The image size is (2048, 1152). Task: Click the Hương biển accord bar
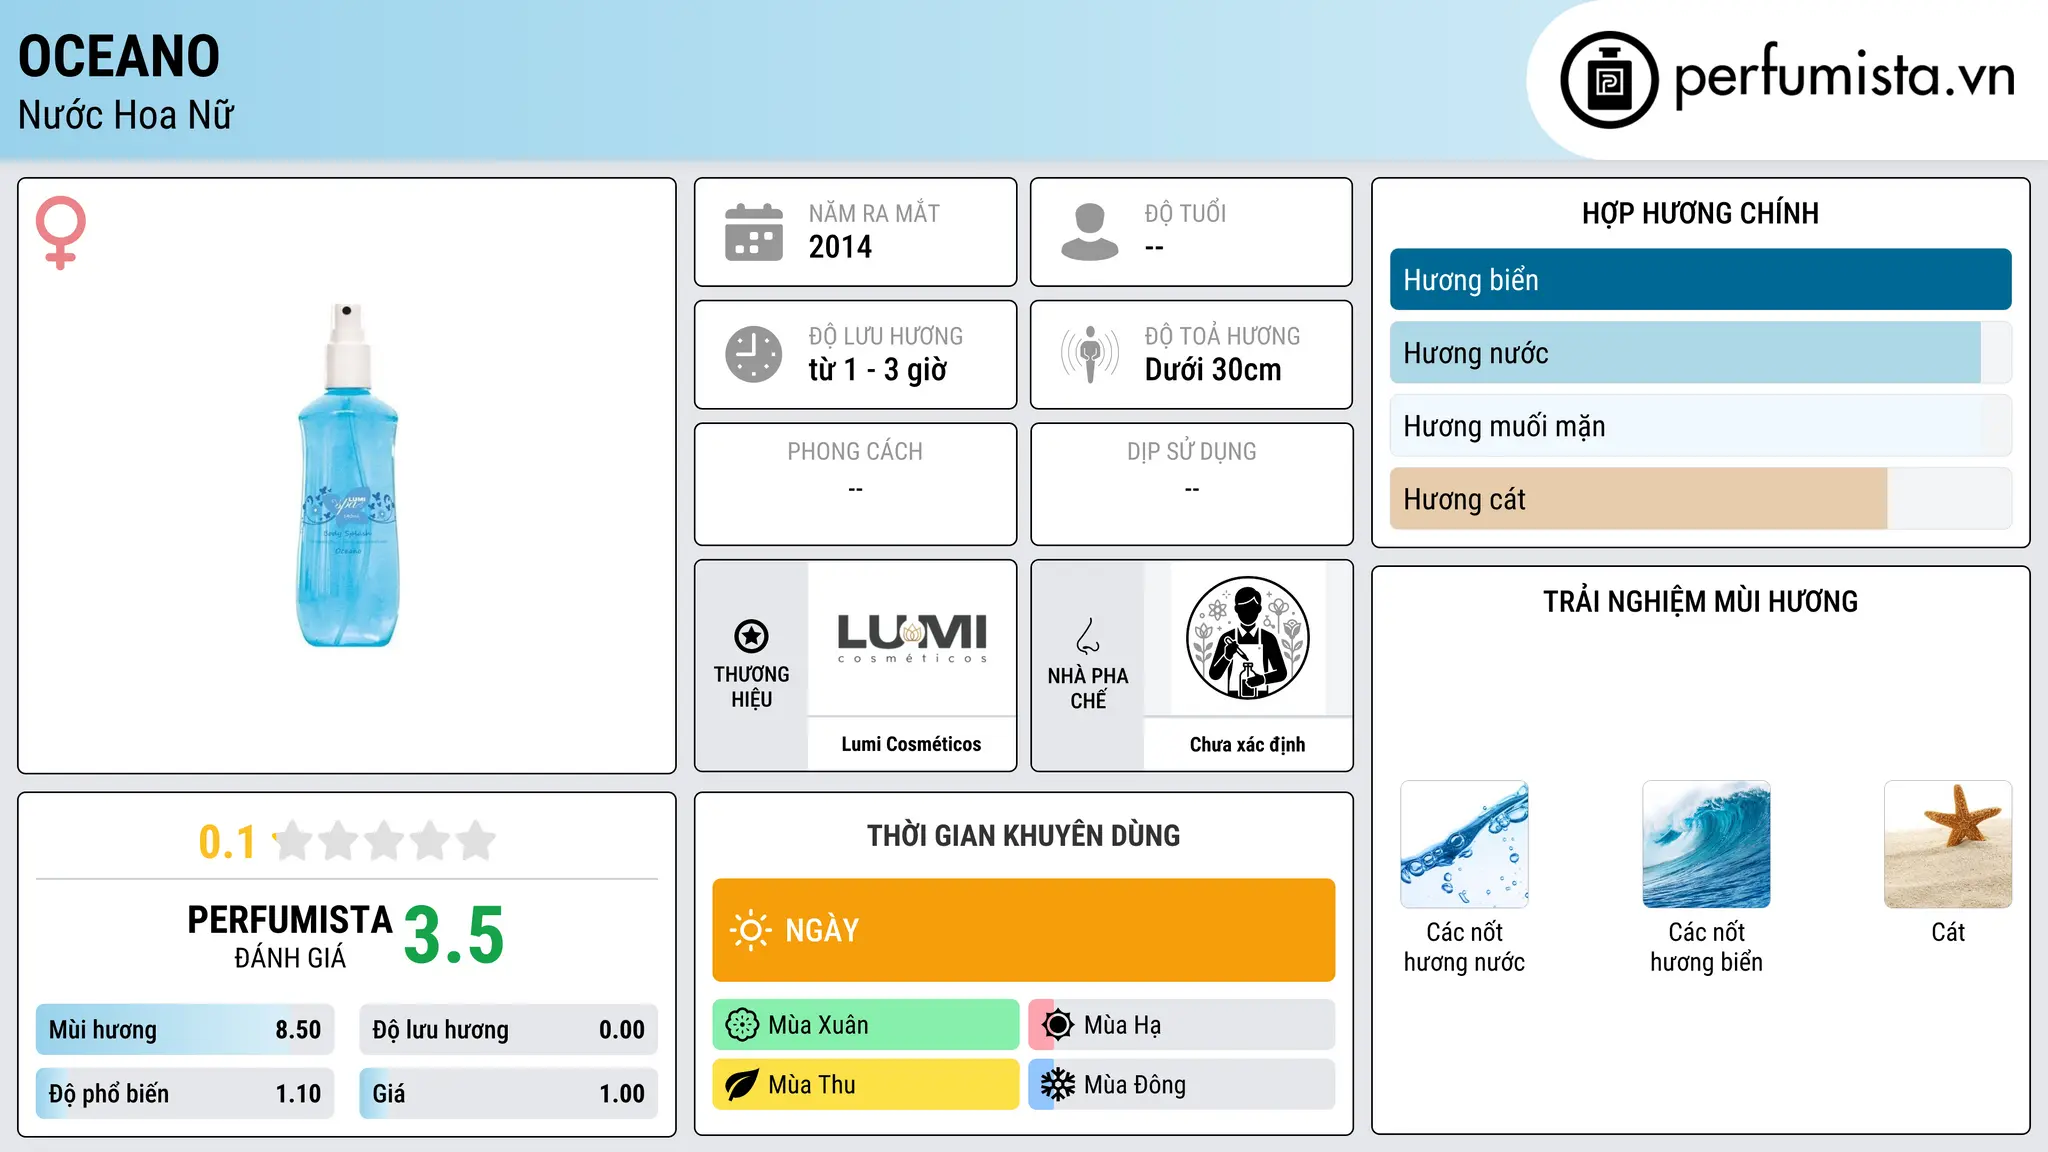coord(1701,280)
